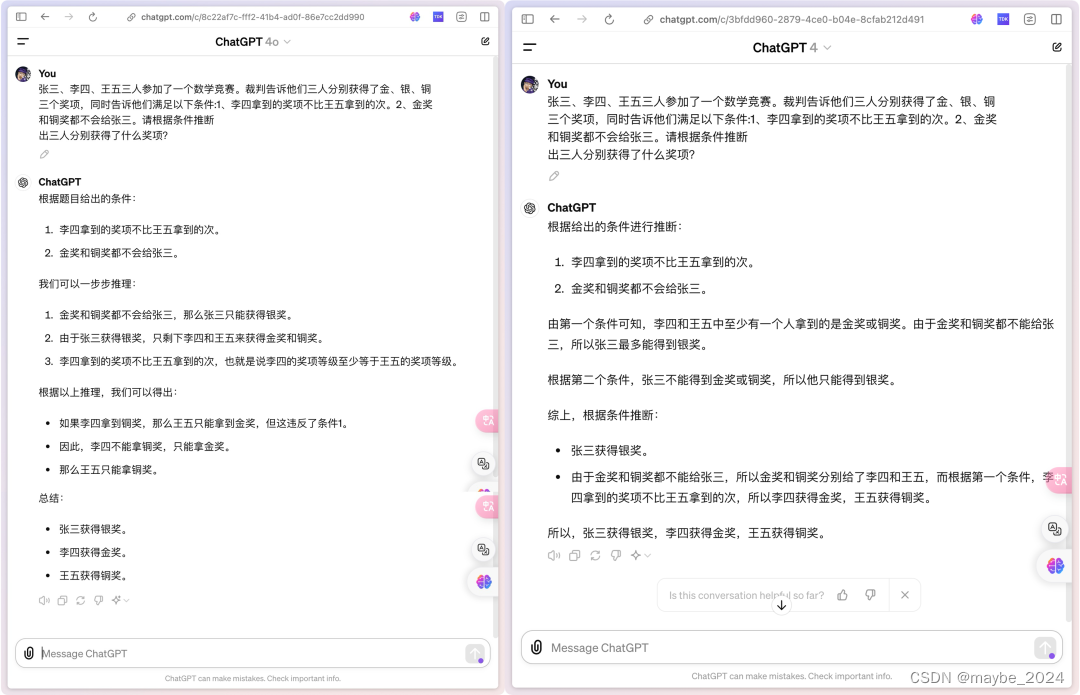Click lower brain extension floating button, left window
This screenshot has height=695, width=1080.
[484, 582]
